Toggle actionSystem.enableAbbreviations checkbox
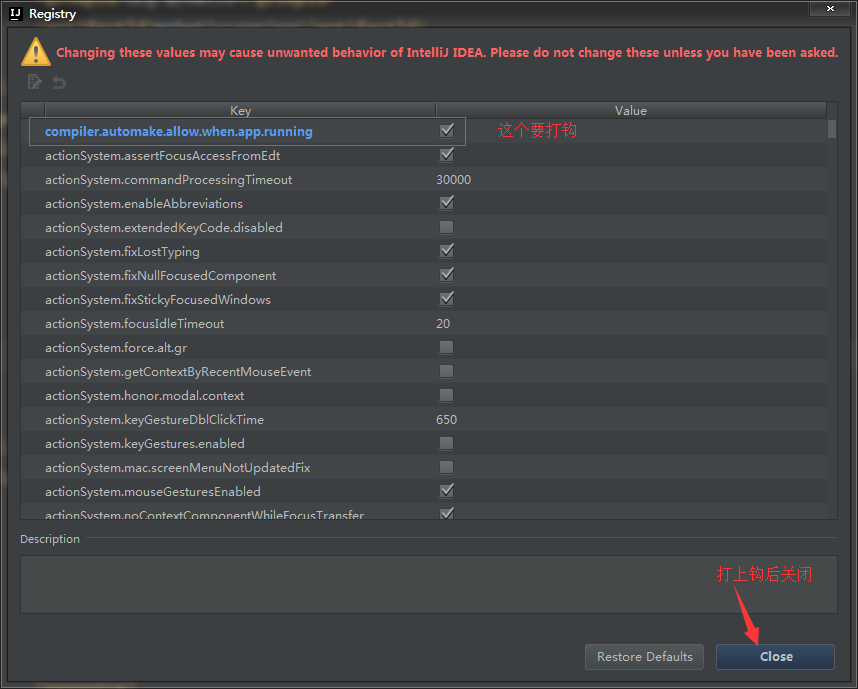Image resolution: width=858 pixels, height=689 pixels. click(447, 203)
